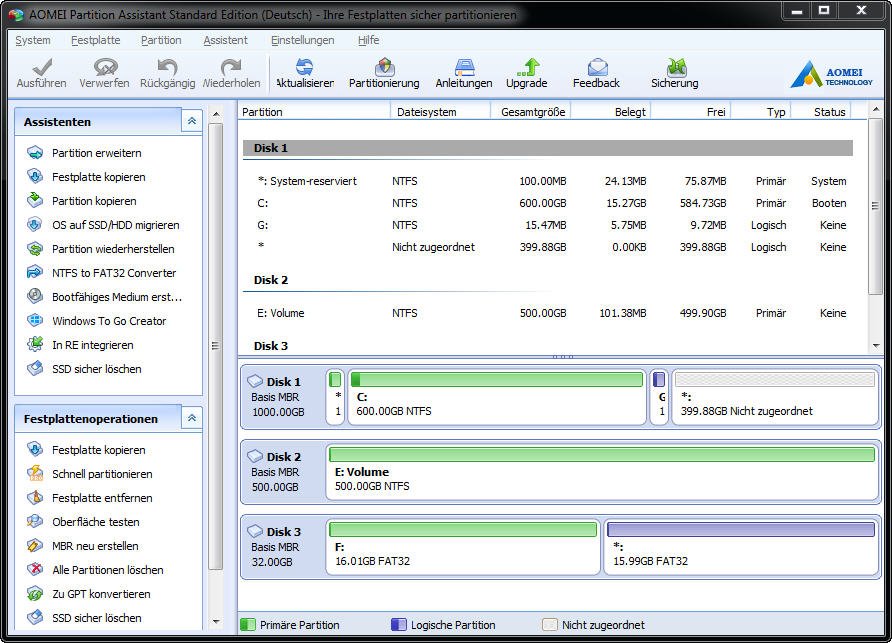The image size is (892, 643).
Task: Sort by the Status column header
Action: 821,112
